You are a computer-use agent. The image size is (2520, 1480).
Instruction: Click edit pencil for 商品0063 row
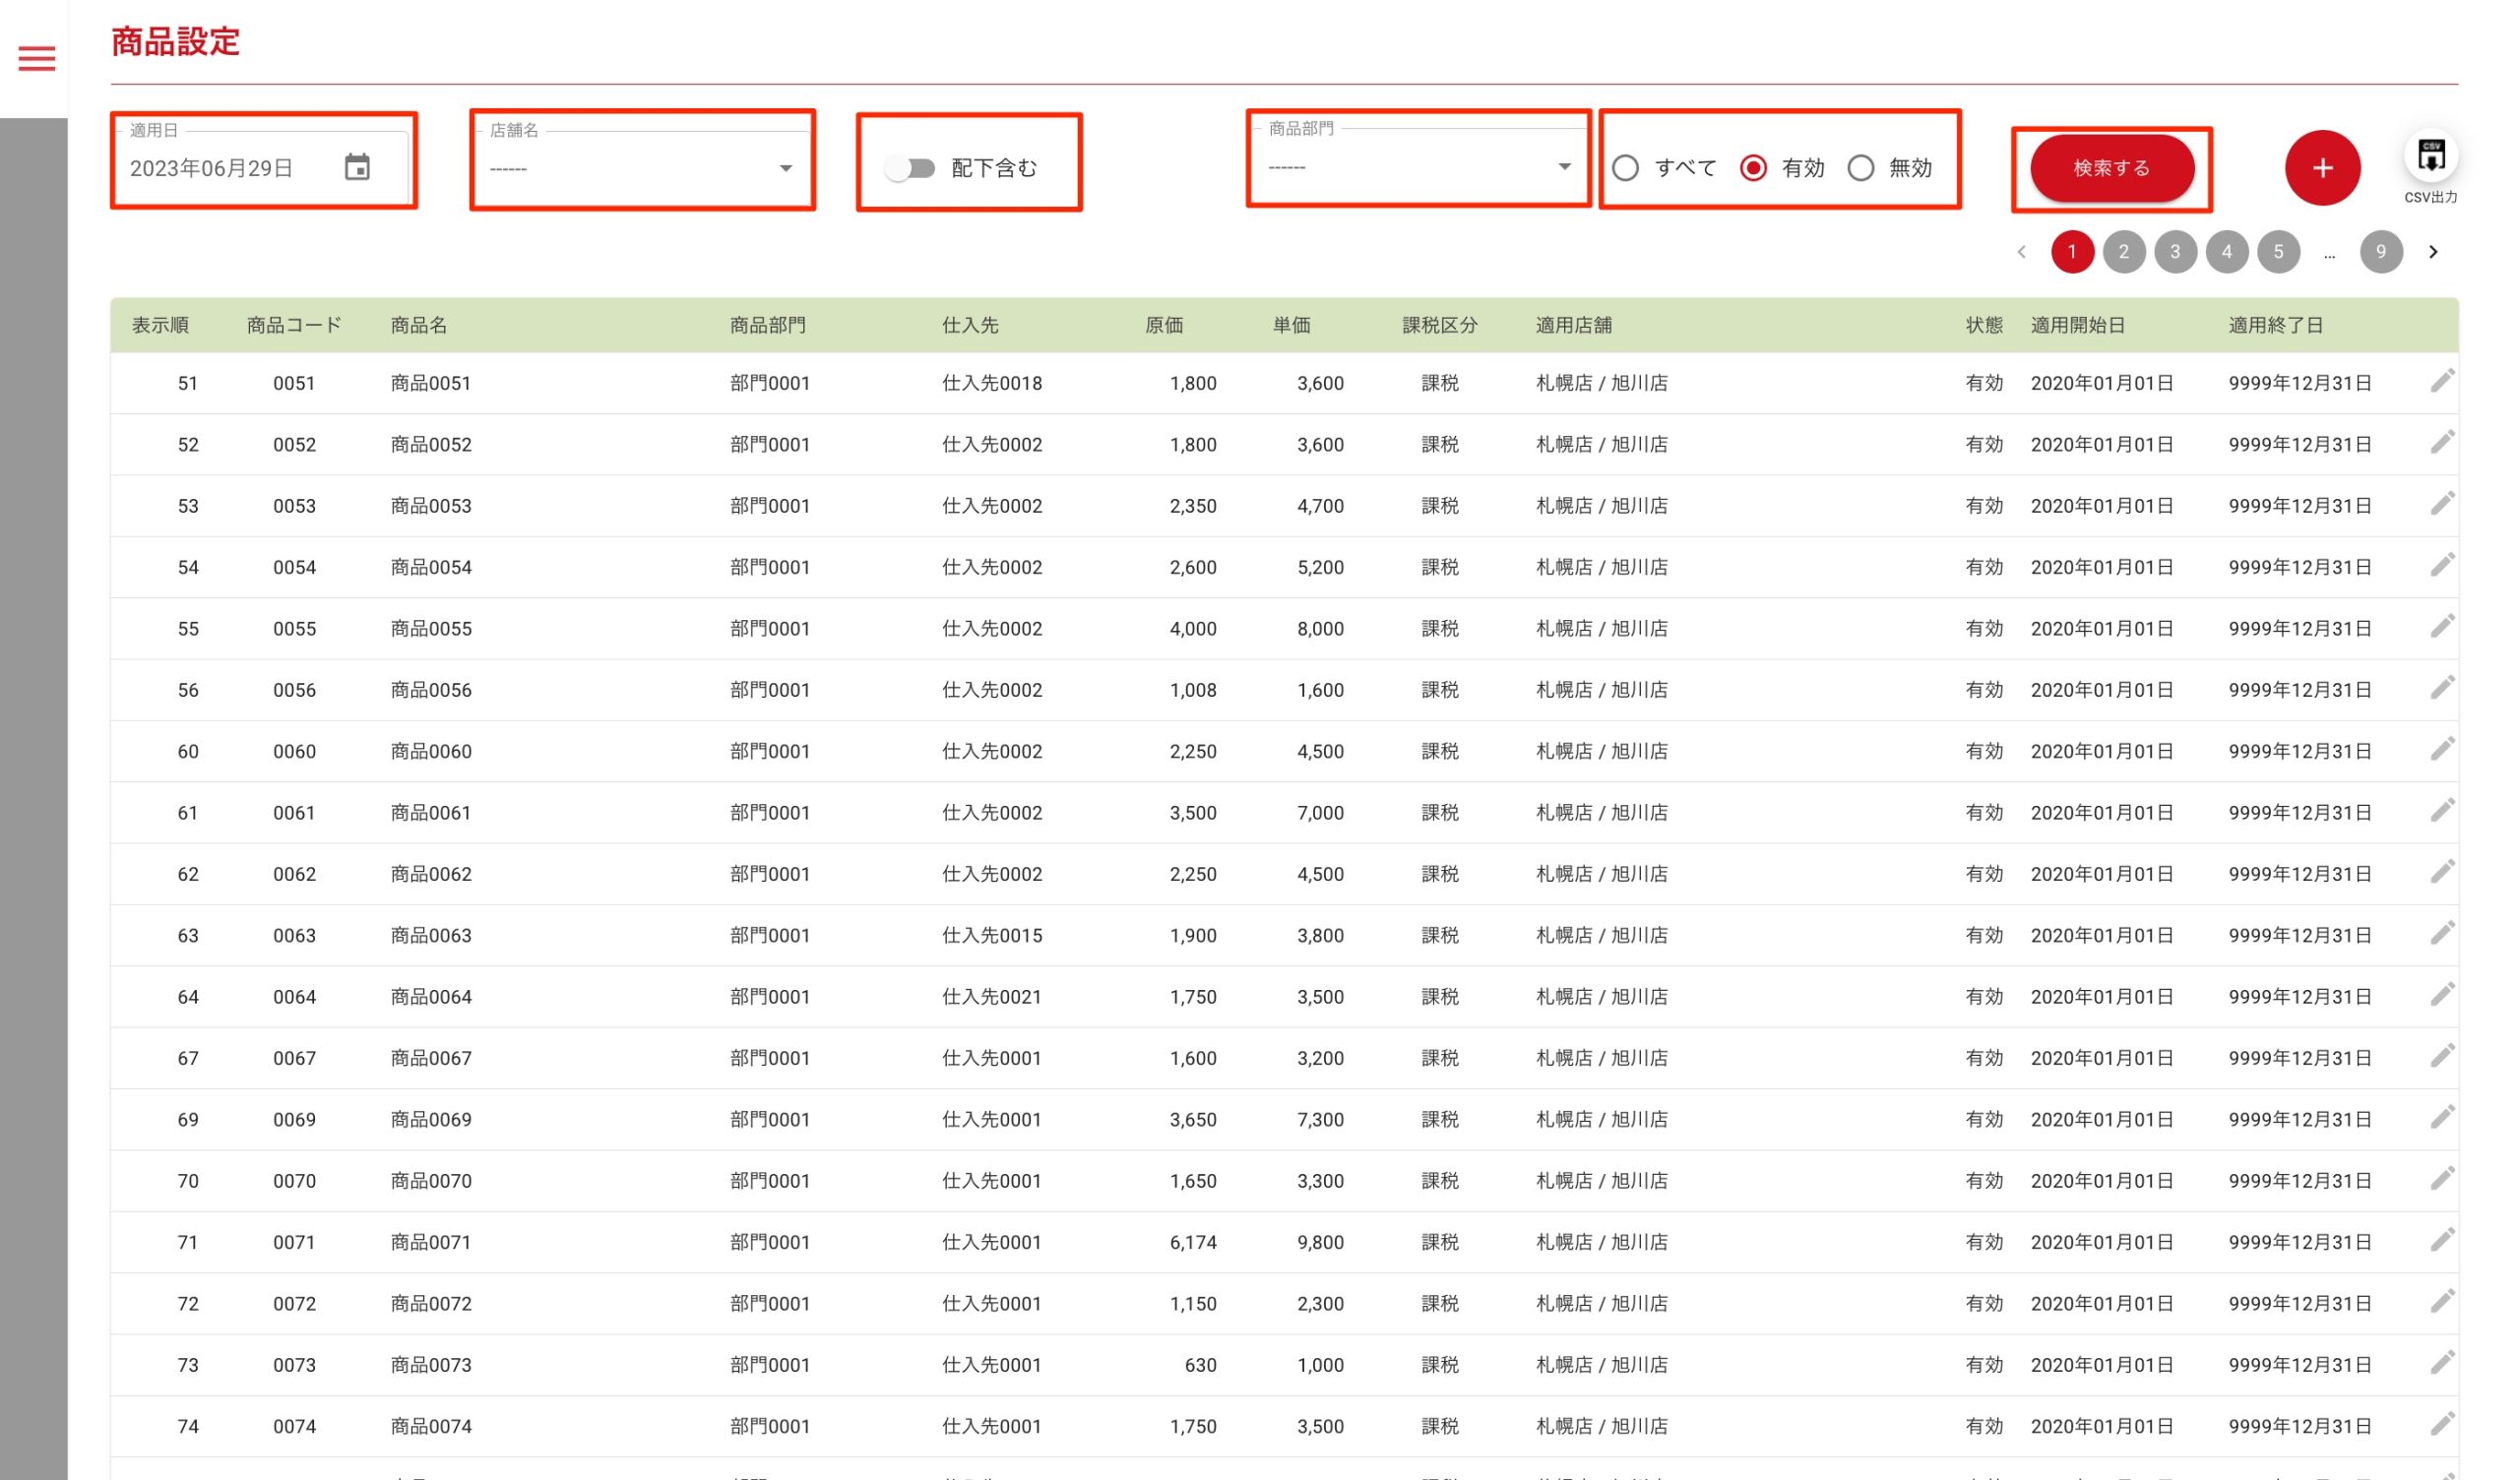(x=2441, y=934)
